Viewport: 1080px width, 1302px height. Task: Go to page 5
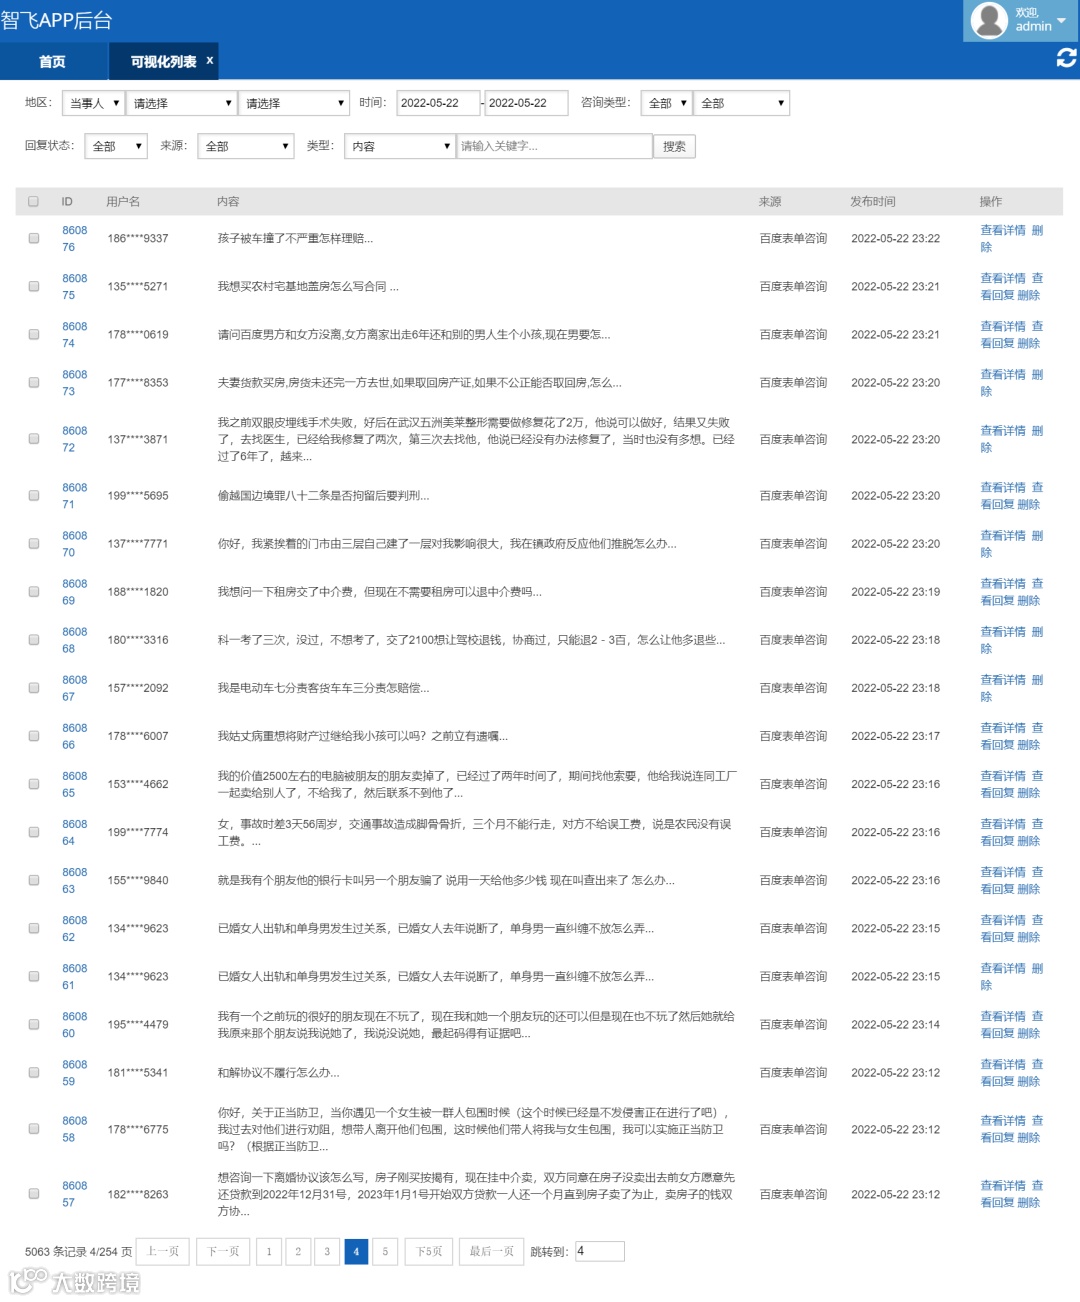(x=385, y=1251)
